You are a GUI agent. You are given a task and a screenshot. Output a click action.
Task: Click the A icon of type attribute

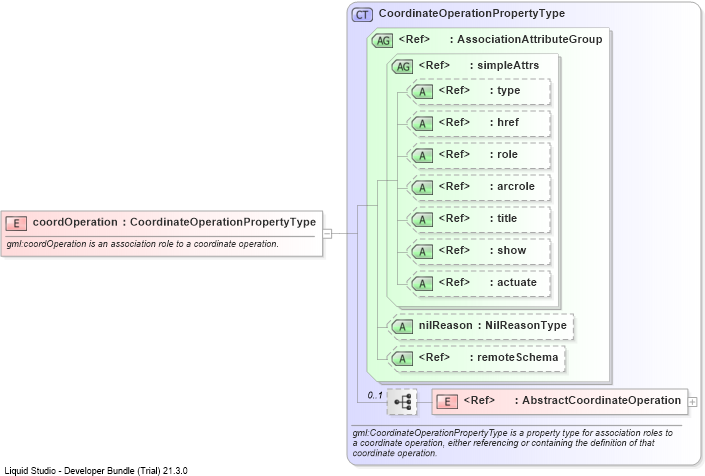[x=422, y=92]
